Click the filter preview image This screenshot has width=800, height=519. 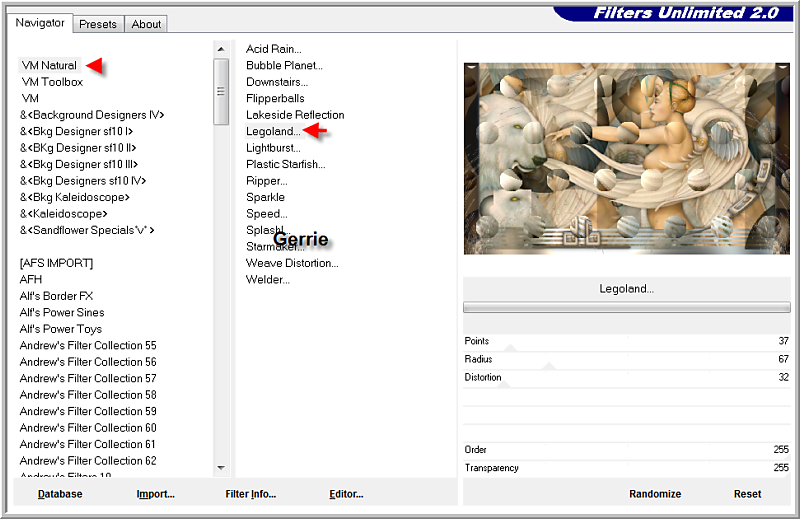tap(627, 158)
